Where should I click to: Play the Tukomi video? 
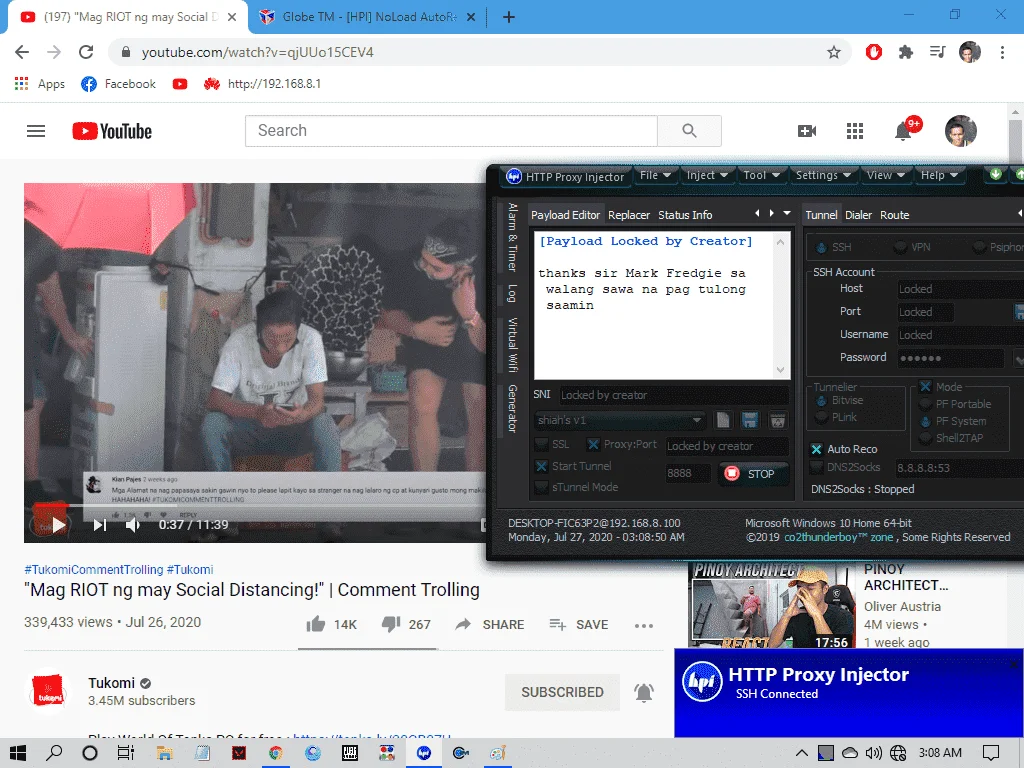click(x=59, y=524)
